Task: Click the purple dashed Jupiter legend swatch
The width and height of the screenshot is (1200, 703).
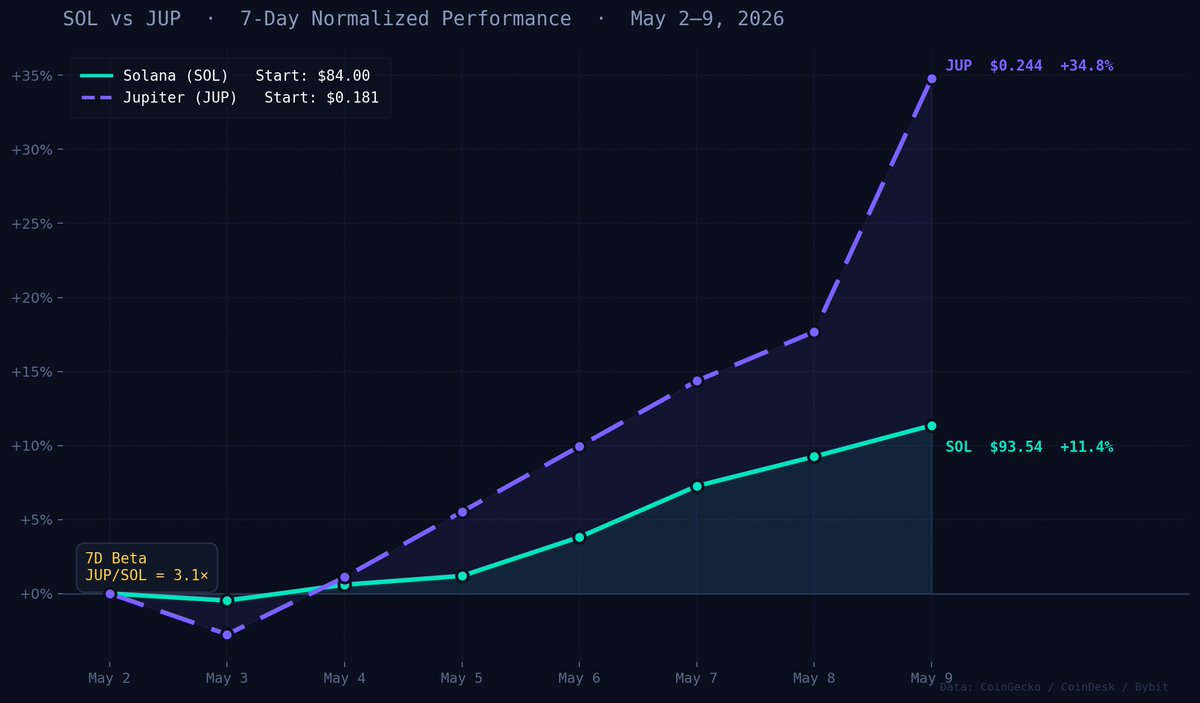Action: [x=96, y=99]
